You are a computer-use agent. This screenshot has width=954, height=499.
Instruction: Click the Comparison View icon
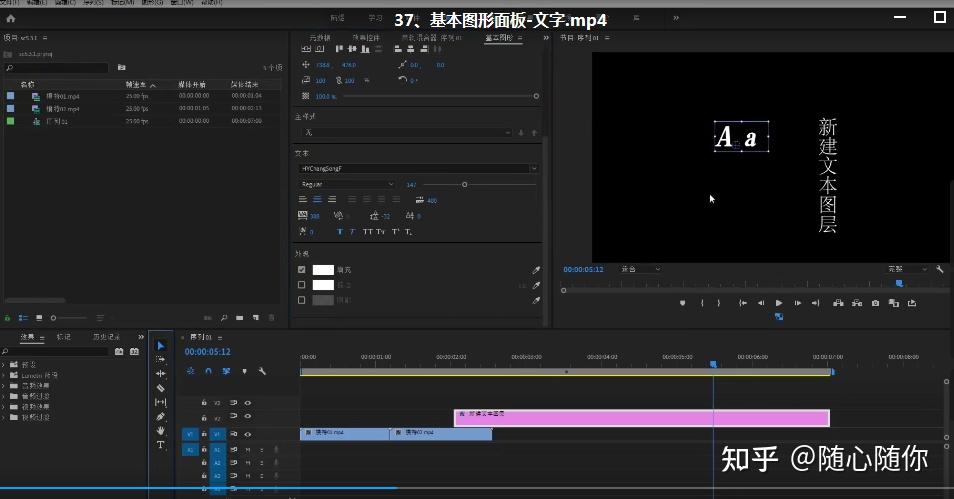[893, 302]
